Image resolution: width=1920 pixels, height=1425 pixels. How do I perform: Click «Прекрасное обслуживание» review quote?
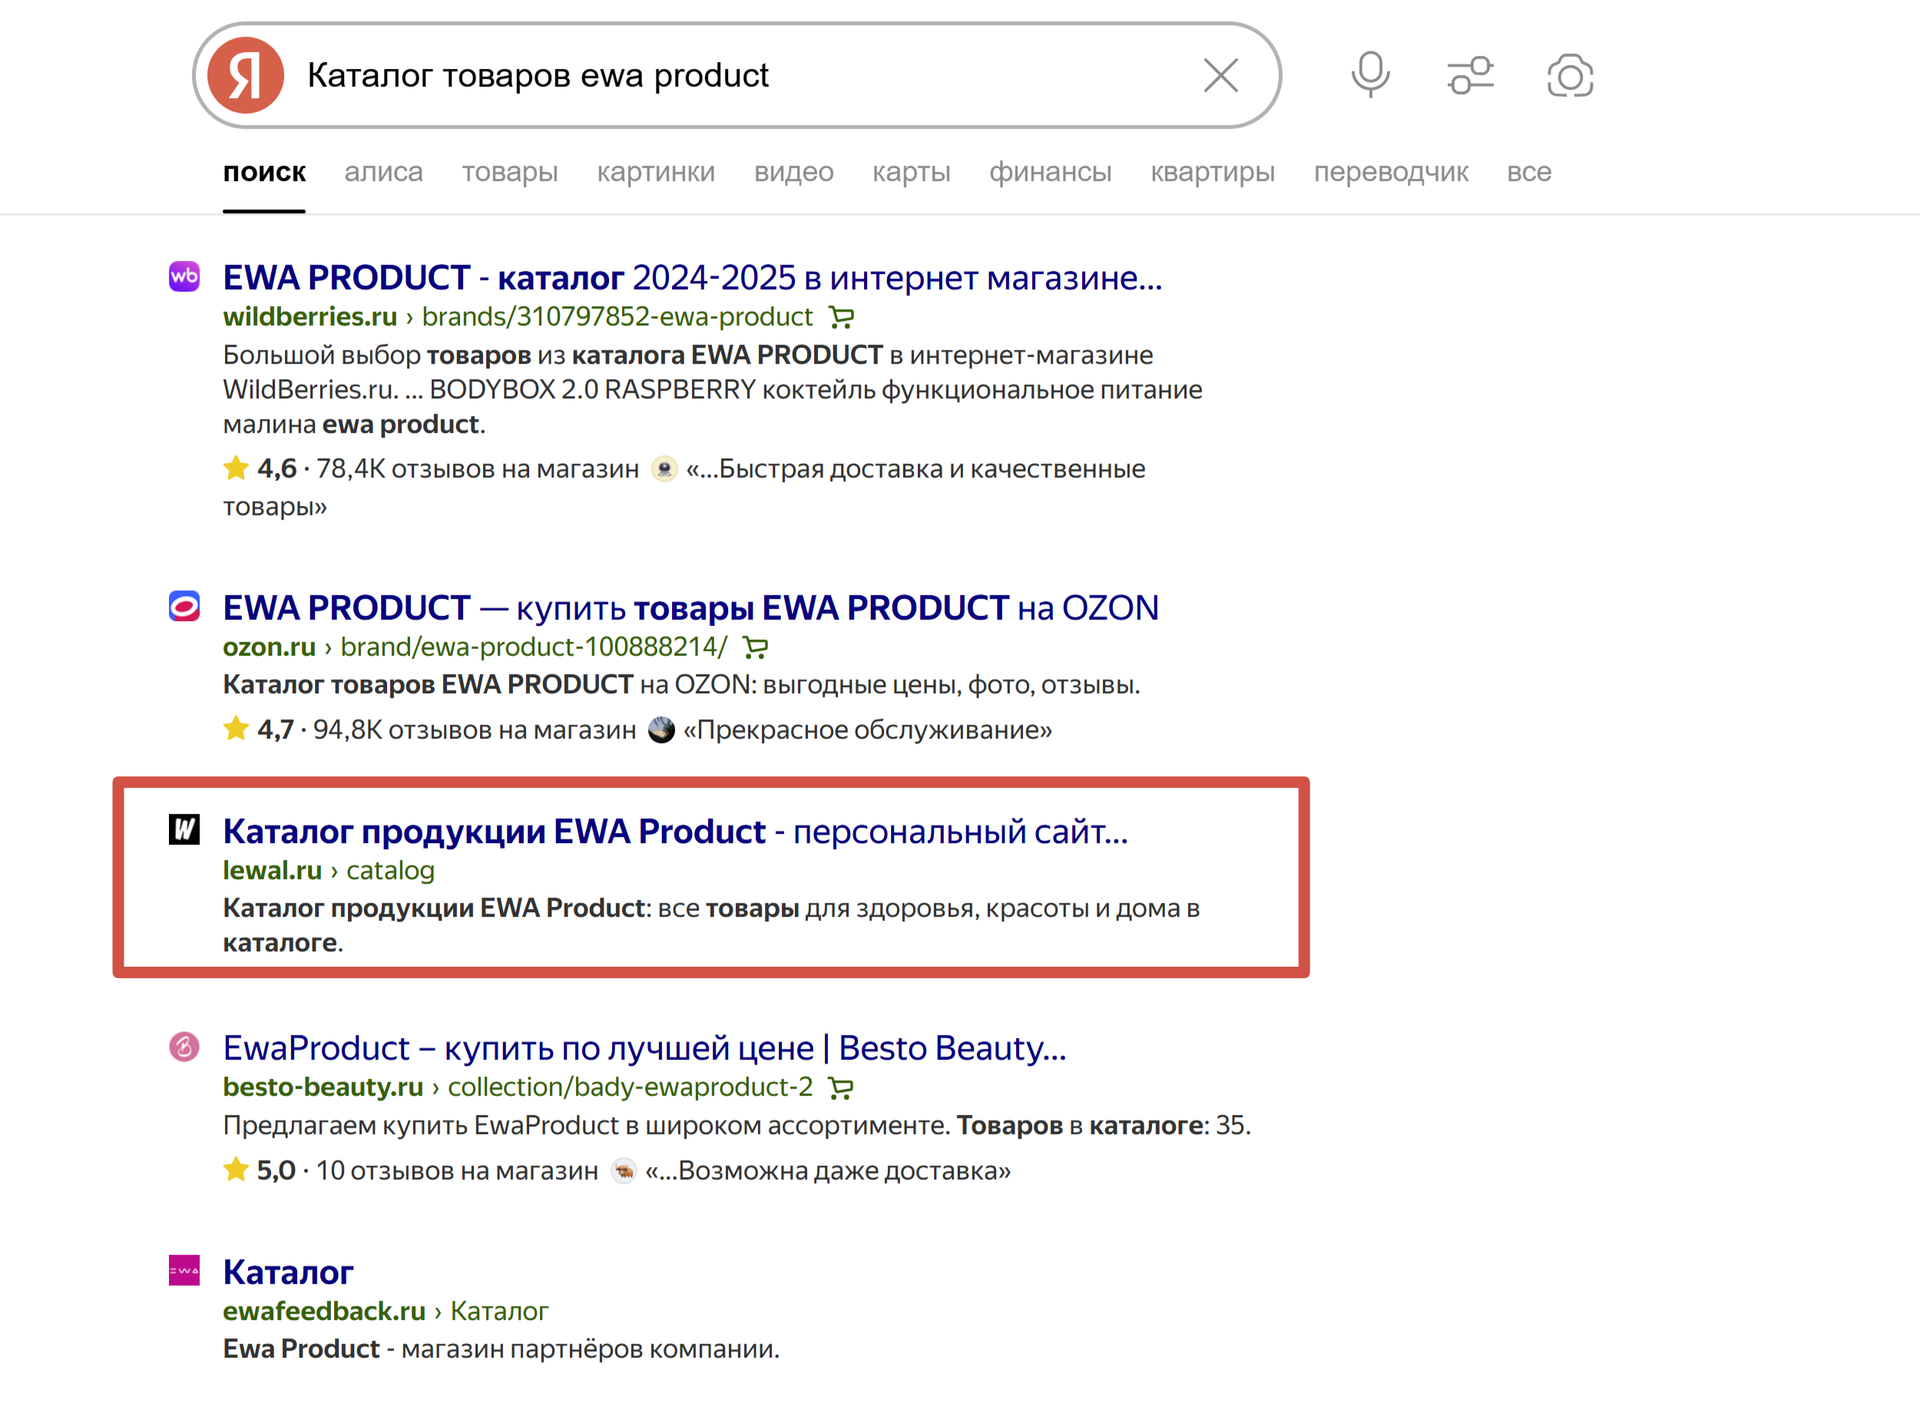867,729
